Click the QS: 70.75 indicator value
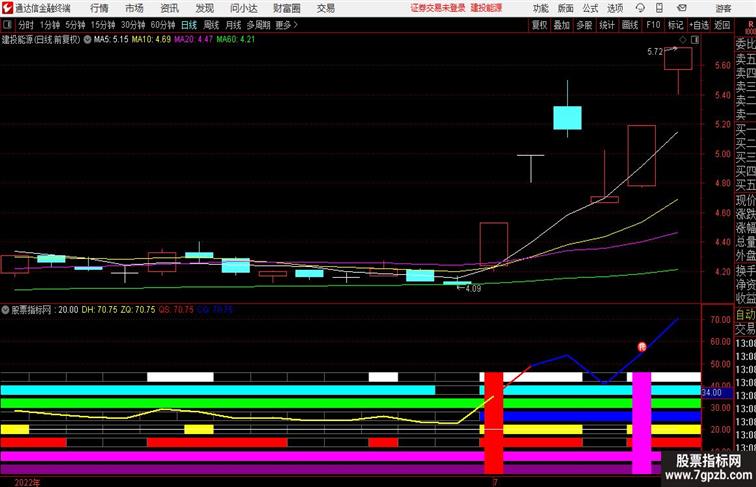Image resolution: width=756 pixels, height=487 pixels. (176, 310)
